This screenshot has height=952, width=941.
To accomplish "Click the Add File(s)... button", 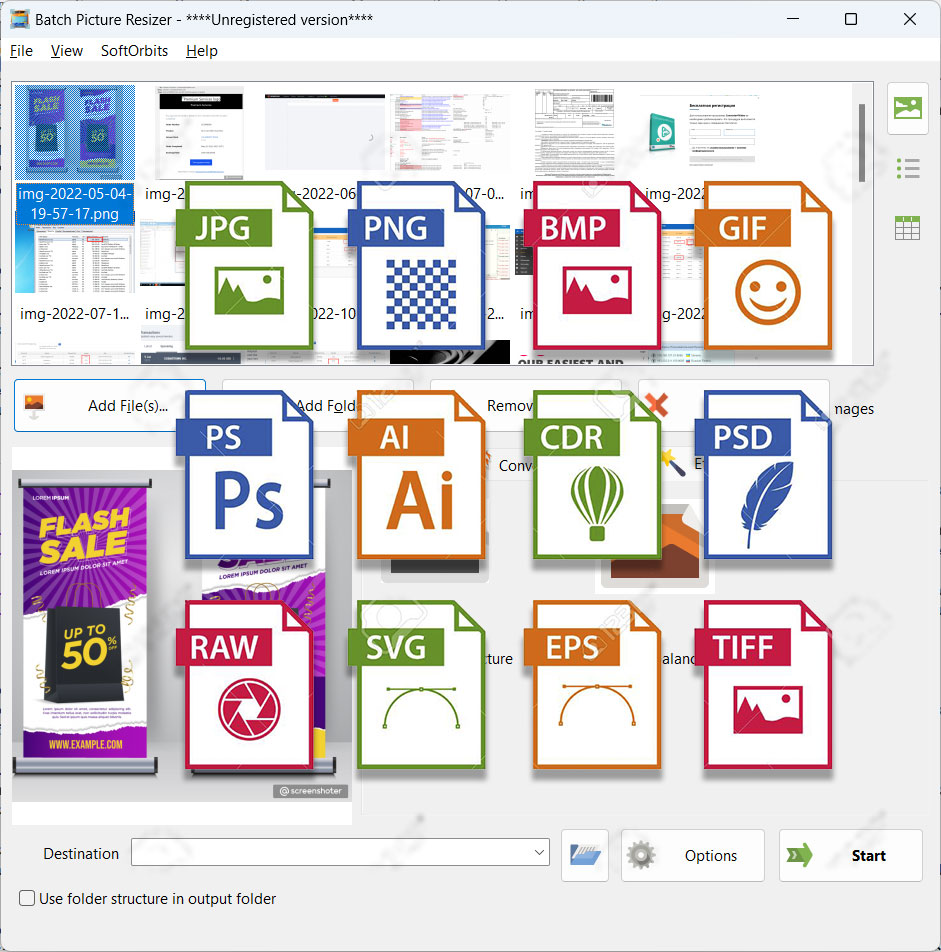I will [x=110, y=406].
